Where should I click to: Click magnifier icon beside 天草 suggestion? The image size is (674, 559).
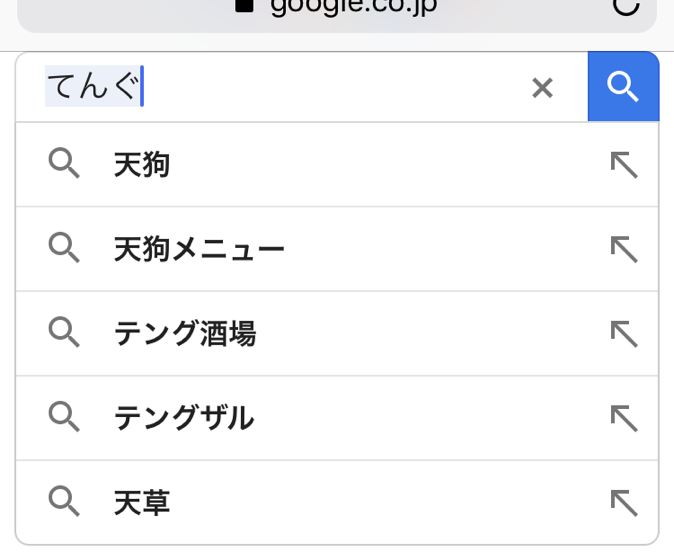coord(64,501)
